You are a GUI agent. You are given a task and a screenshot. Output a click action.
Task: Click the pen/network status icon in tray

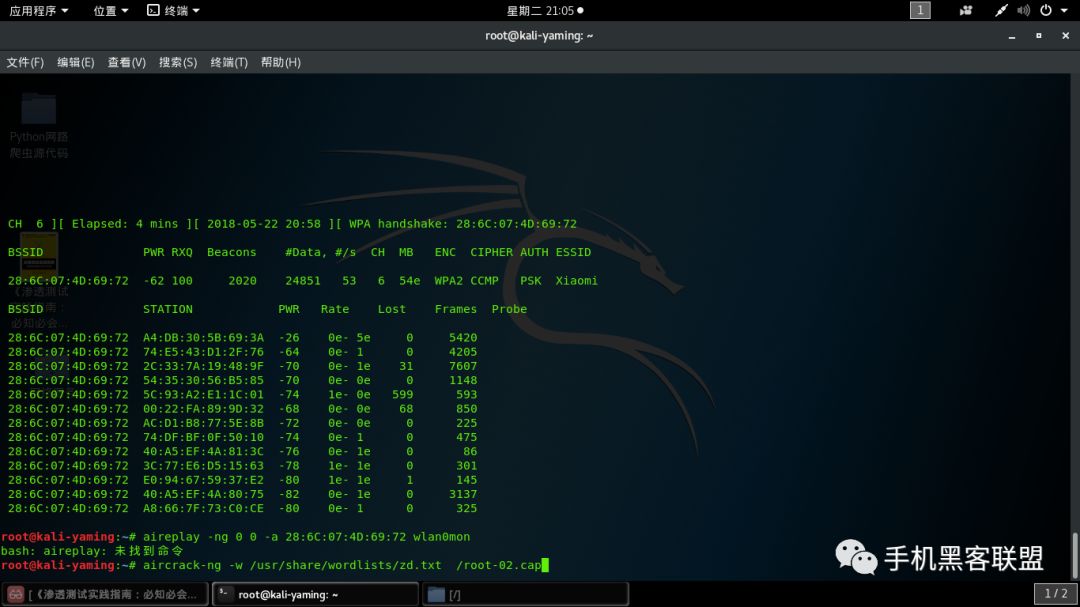[x=1001, y=10]
